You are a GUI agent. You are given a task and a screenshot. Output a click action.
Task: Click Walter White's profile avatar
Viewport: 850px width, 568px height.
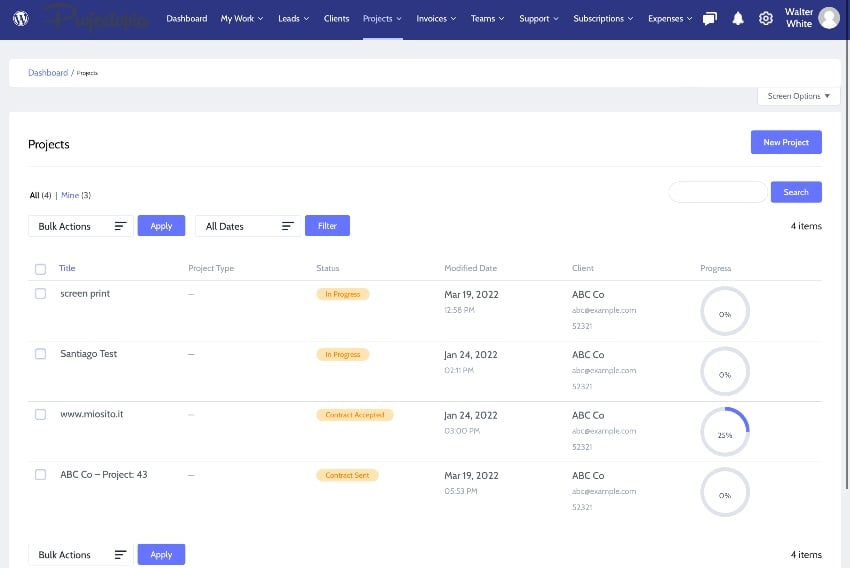pyautogui.click(x=828, y=18)
